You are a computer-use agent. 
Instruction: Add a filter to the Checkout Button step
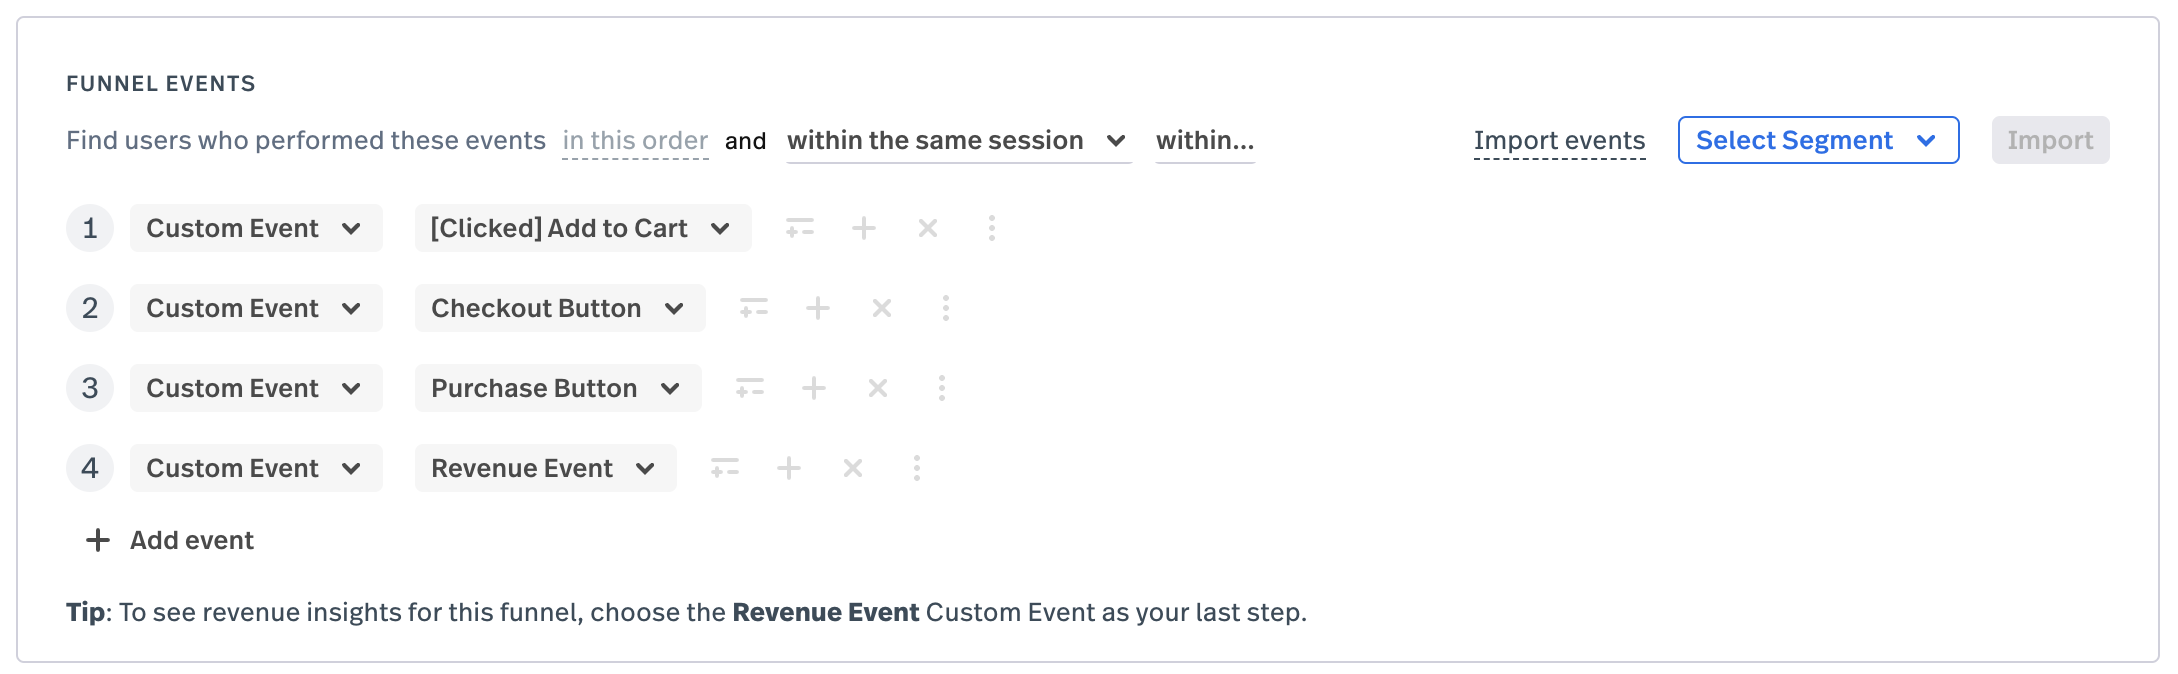click(753, 308)
